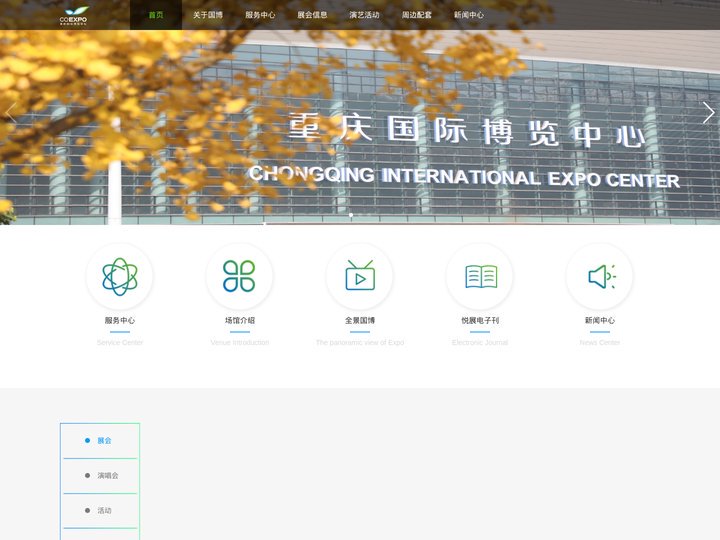
Task: Open the 关于国博 menu item
Action: (208, 15)
